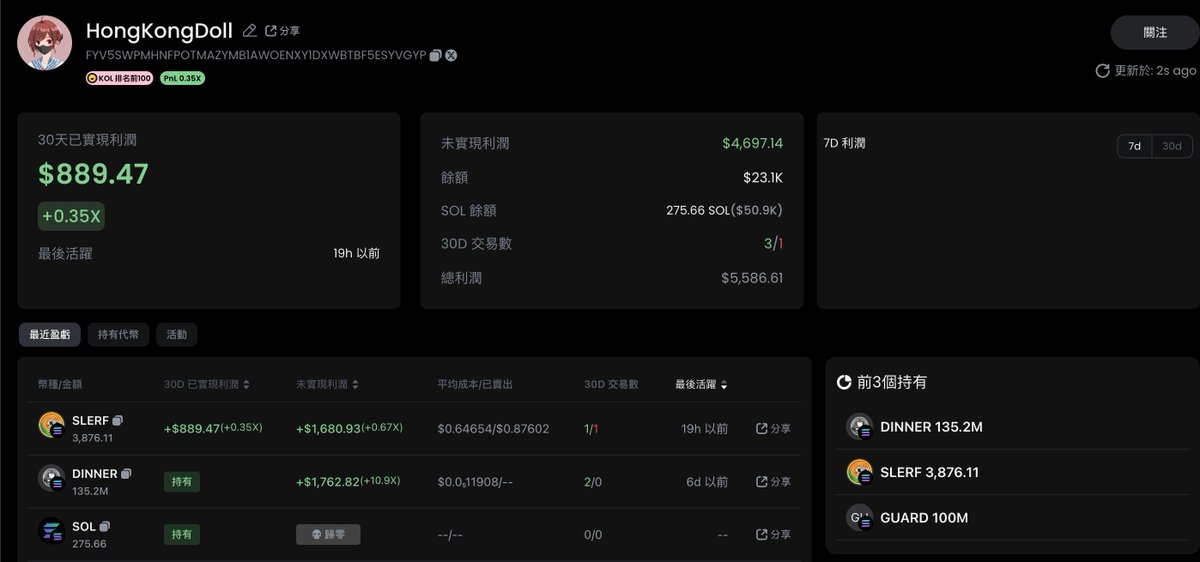Click DINNER unrealized profit +$1,762.82
The height and width of the screenshot is (562, 1200).
[328, 481]
